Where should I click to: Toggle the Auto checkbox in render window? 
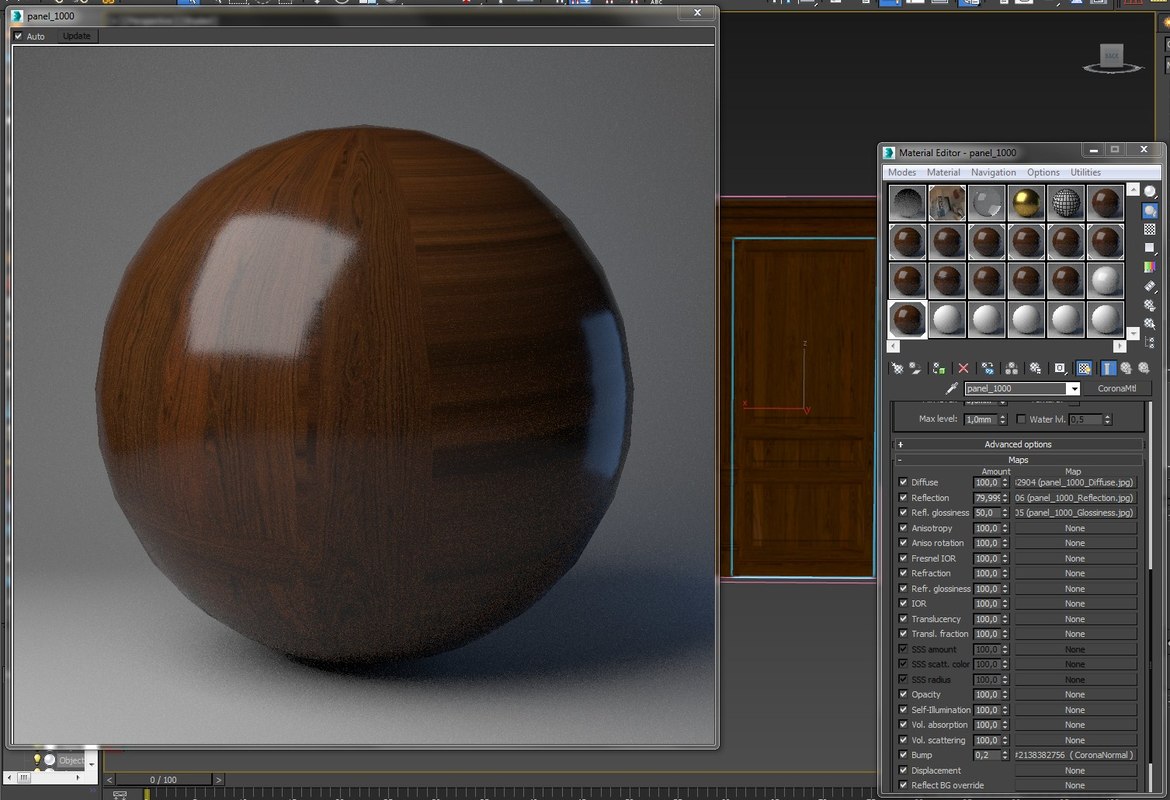click(19, 35)
